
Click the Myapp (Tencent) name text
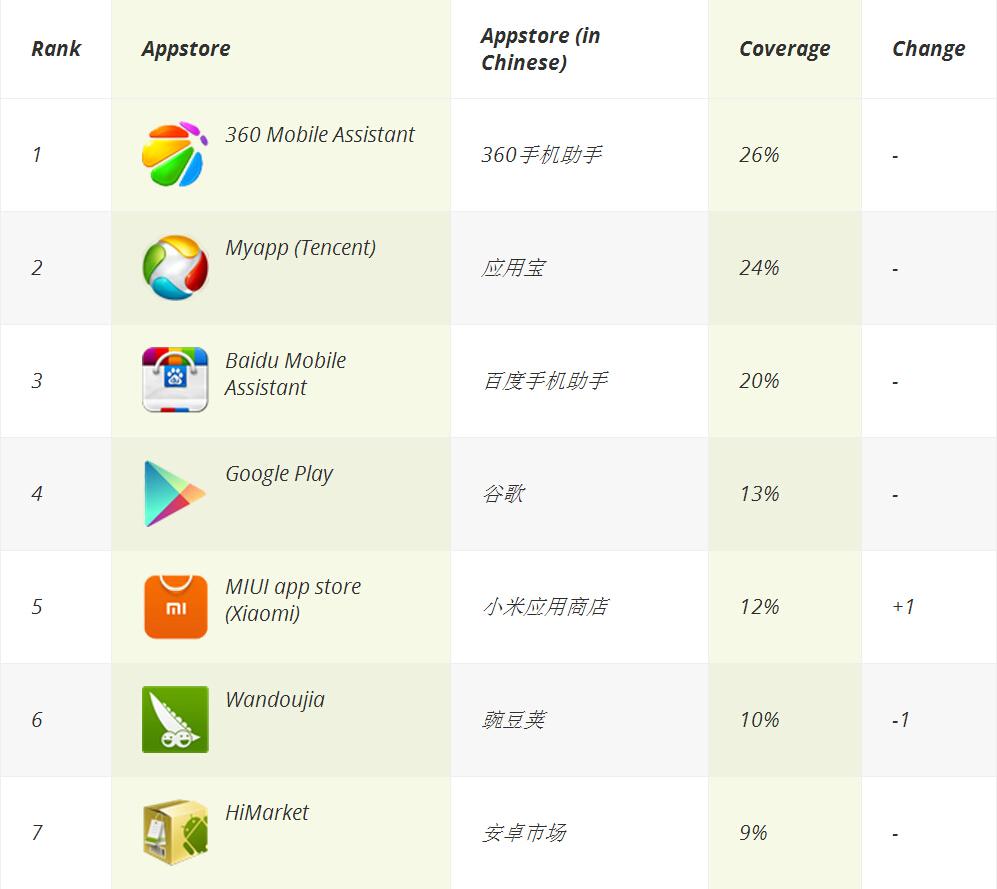click(300, 248)
